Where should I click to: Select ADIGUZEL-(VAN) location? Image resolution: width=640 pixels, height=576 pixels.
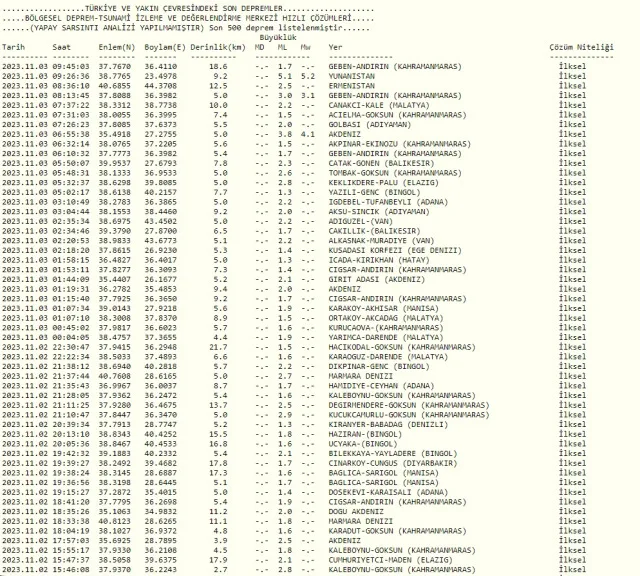pos(360,222)
